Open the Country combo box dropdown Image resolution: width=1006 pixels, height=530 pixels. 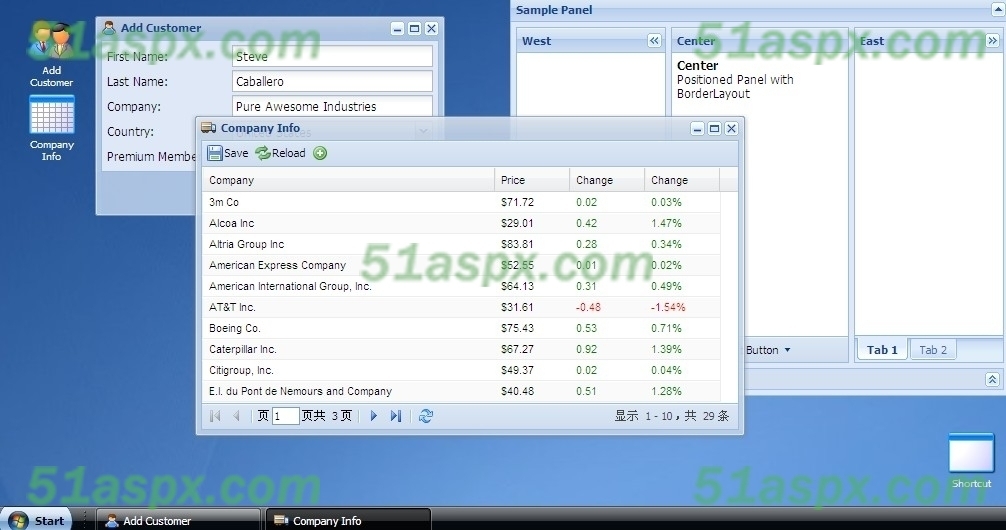coord(423,131)
